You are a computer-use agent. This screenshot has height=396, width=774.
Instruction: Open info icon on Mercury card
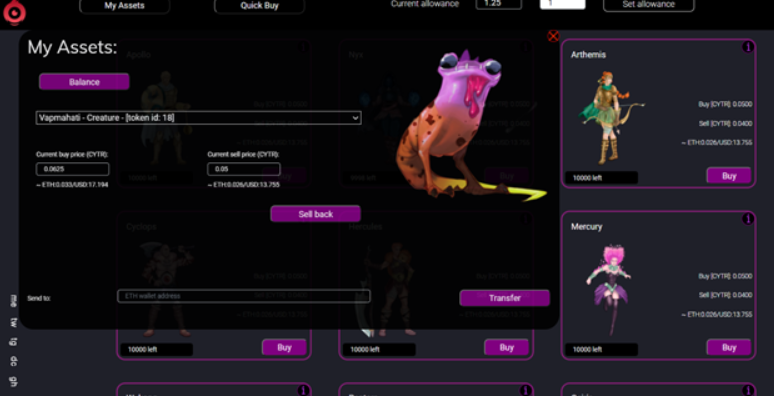pos(747,219)
